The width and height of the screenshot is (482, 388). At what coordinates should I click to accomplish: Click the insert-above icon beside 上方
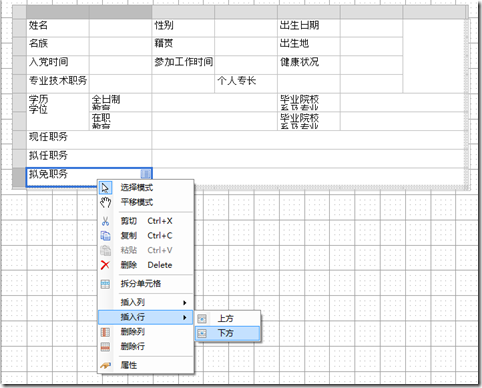point(202,319)
